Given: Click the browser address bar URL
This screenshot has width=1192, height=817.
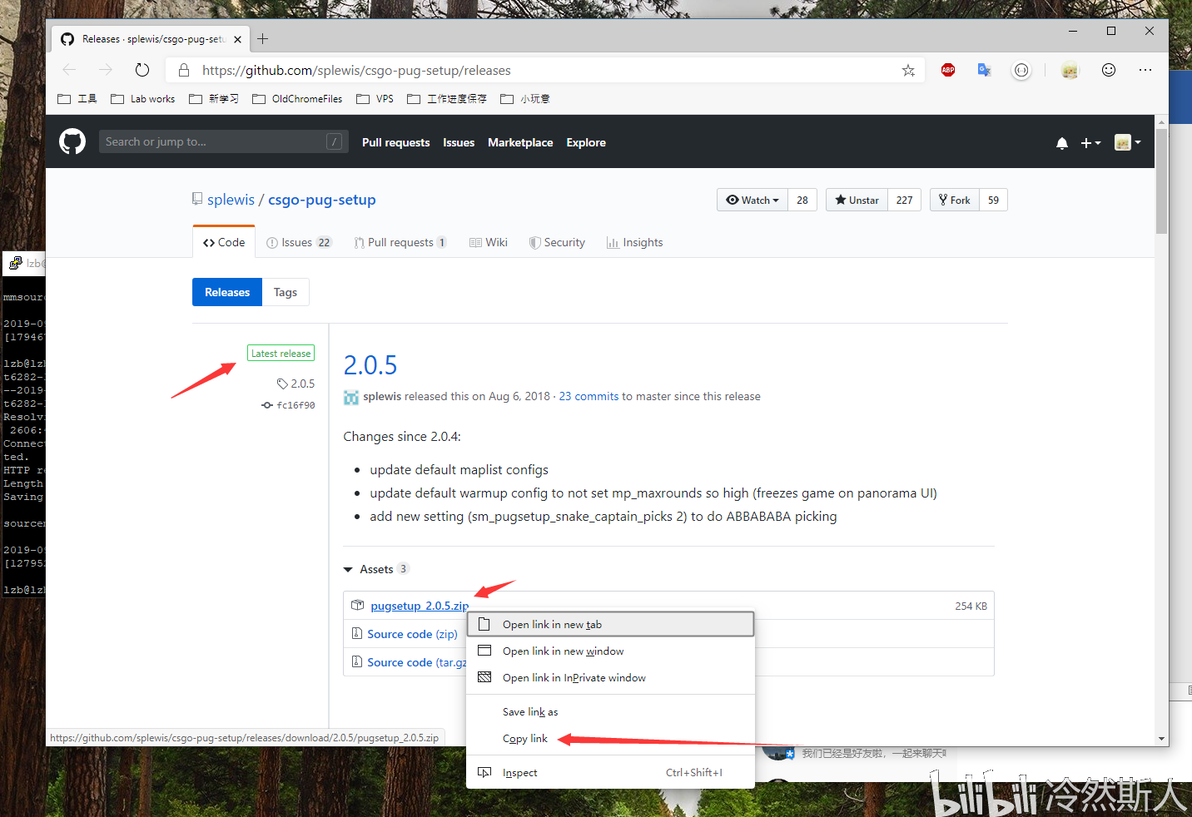Looking at the screenshot, I should click(x=357, y=71).
